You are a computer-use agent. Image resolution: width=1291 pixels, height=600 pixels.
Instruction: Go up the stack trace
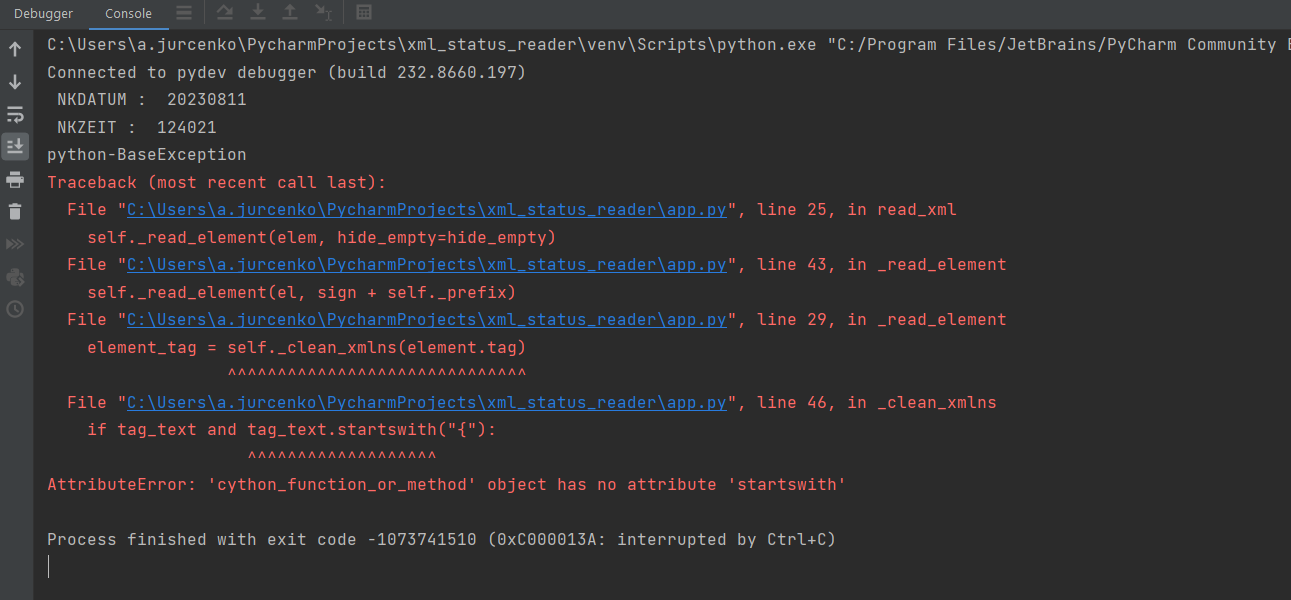(15, 49)
